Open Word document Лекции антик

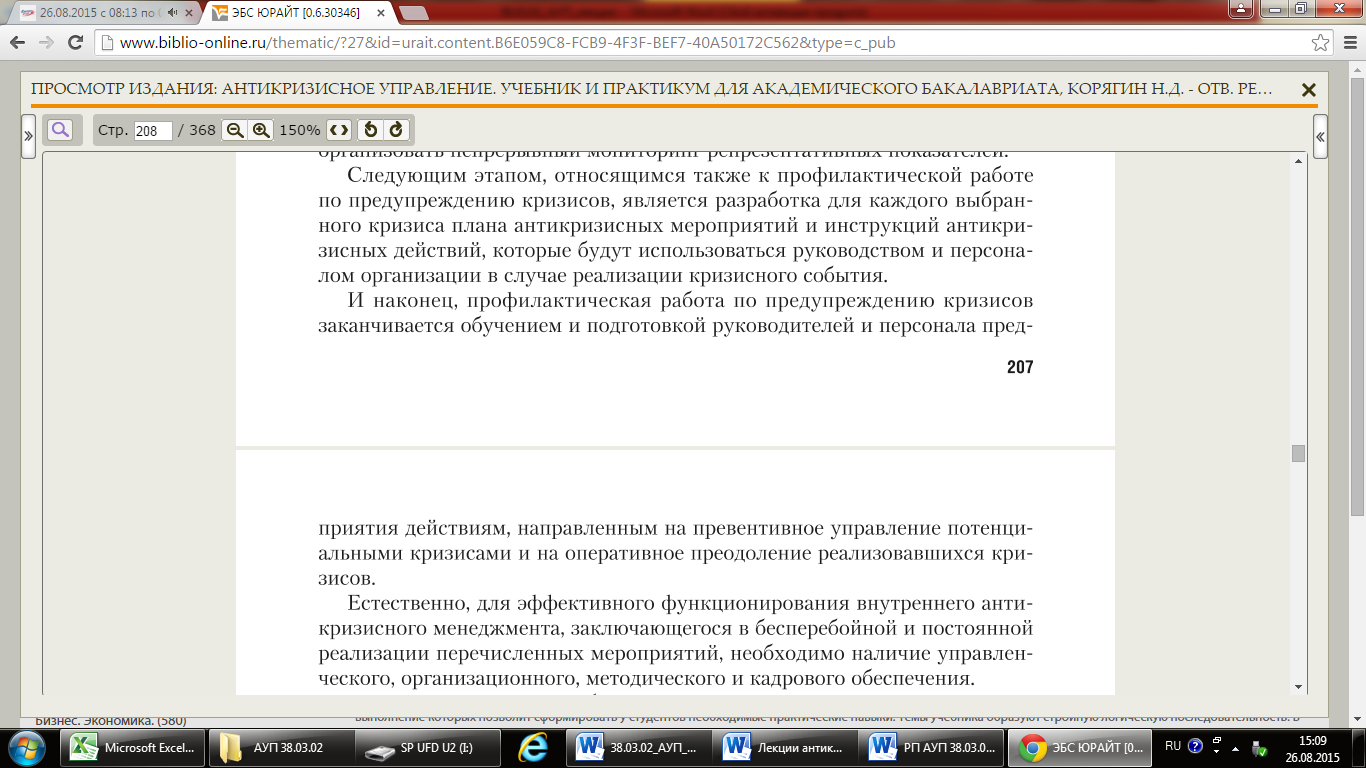pyautogui.click(x=785, y=747)
